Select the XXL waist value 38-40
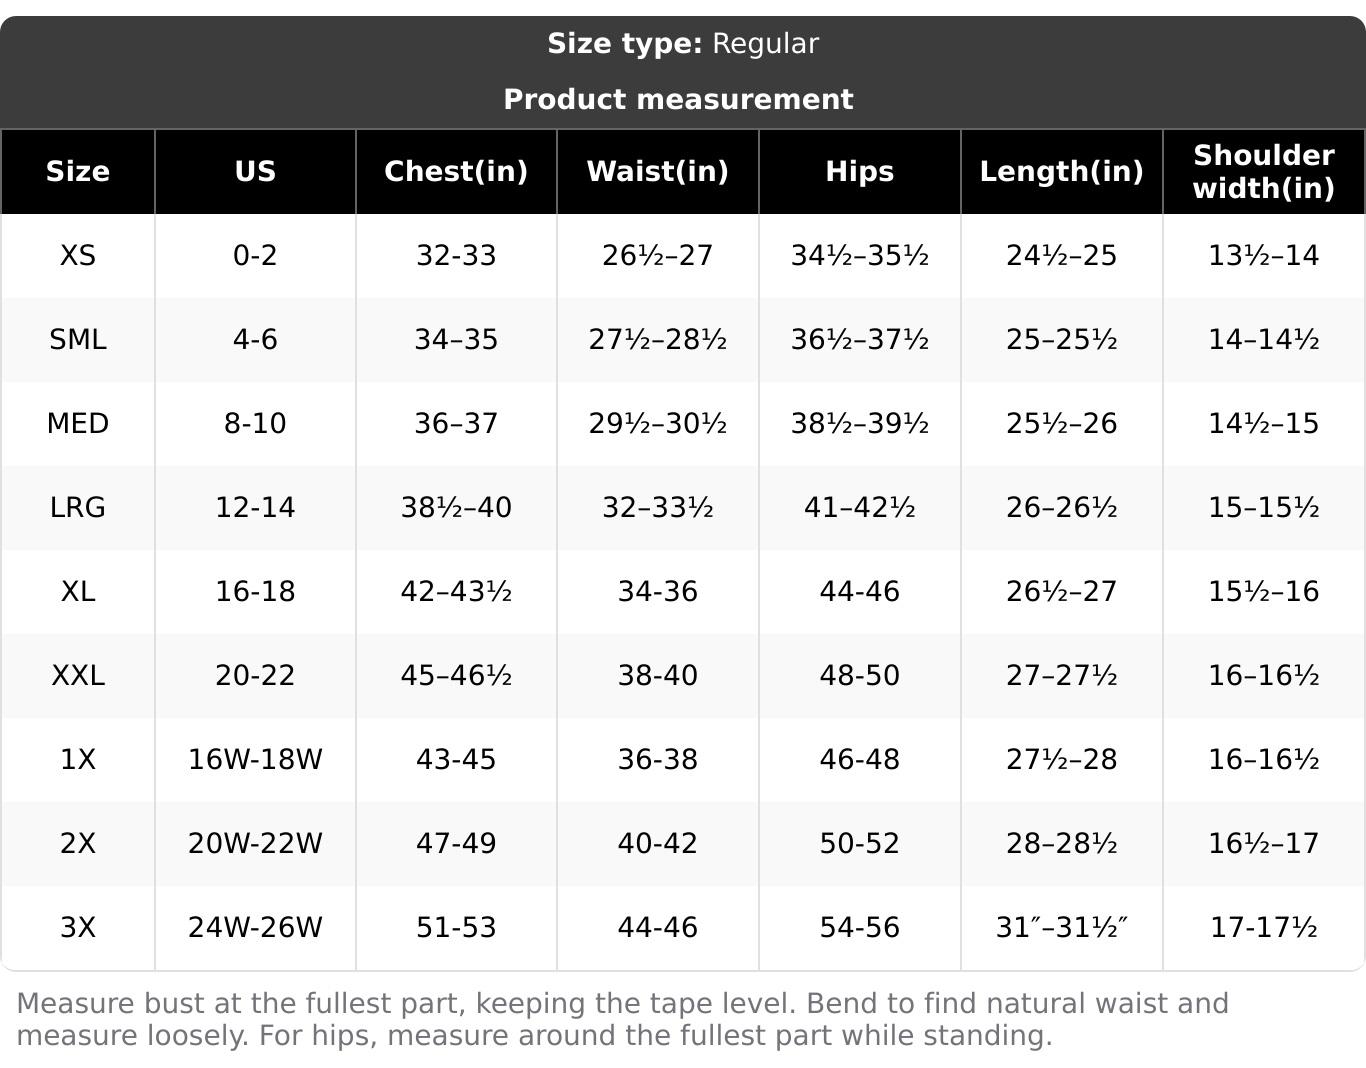This screenshot has height=1068, width=1366. [x=657, y=676]
